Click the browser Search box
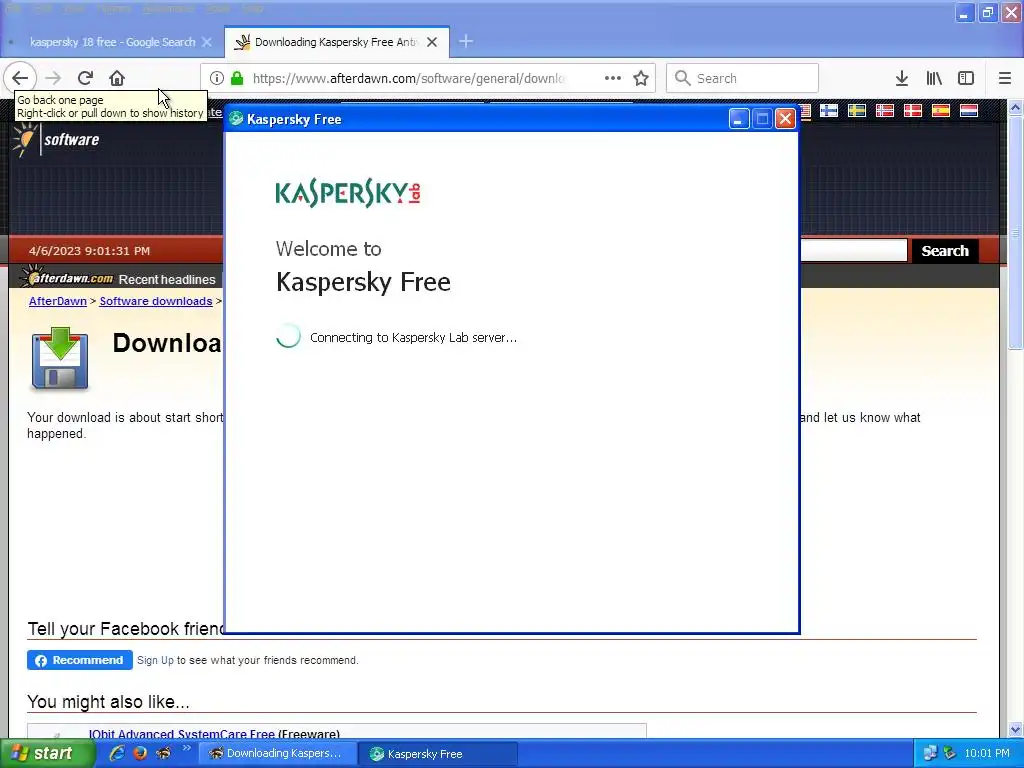 point(743,78)
